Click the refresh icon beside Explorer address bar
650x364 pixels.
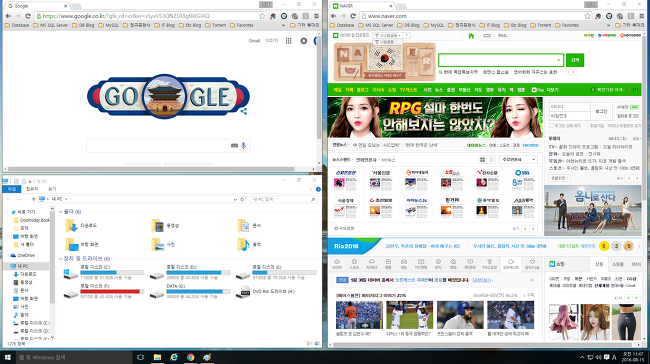[243, 199]
